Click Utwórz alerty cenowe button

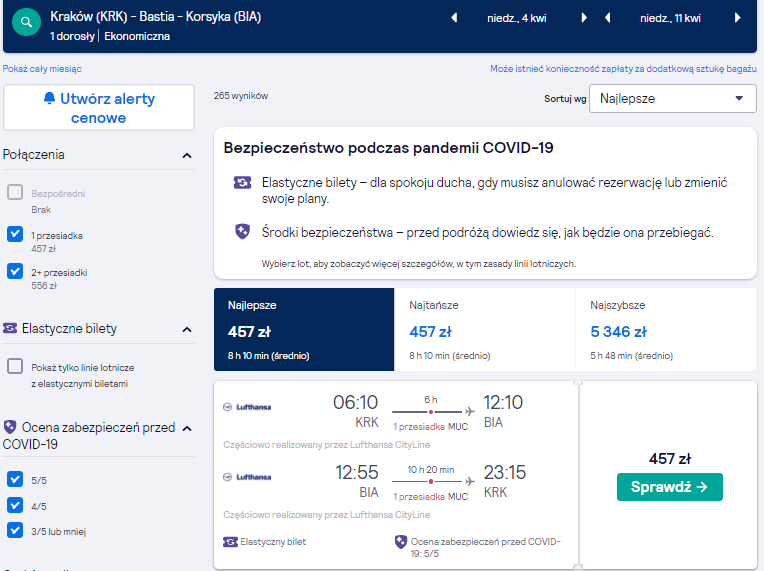(99, 108)
